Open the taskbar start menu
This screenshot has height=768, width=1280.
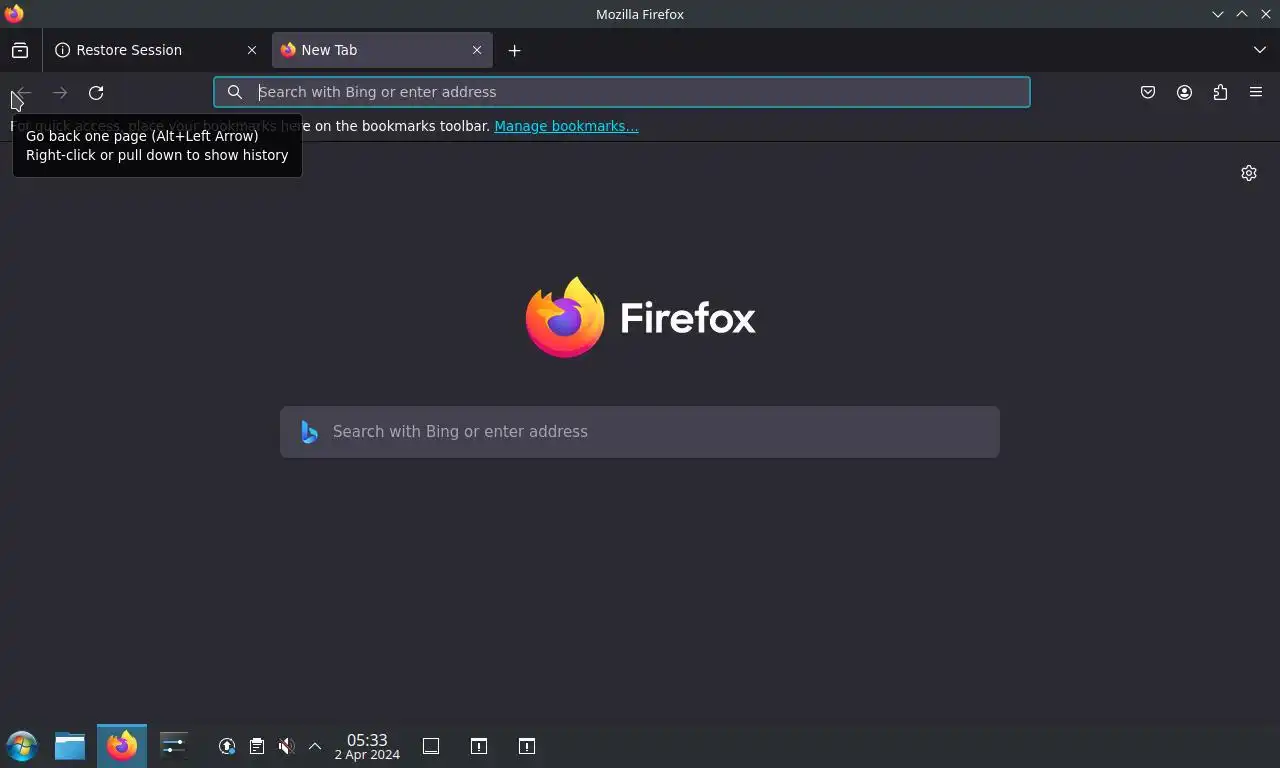click(22, 746)
